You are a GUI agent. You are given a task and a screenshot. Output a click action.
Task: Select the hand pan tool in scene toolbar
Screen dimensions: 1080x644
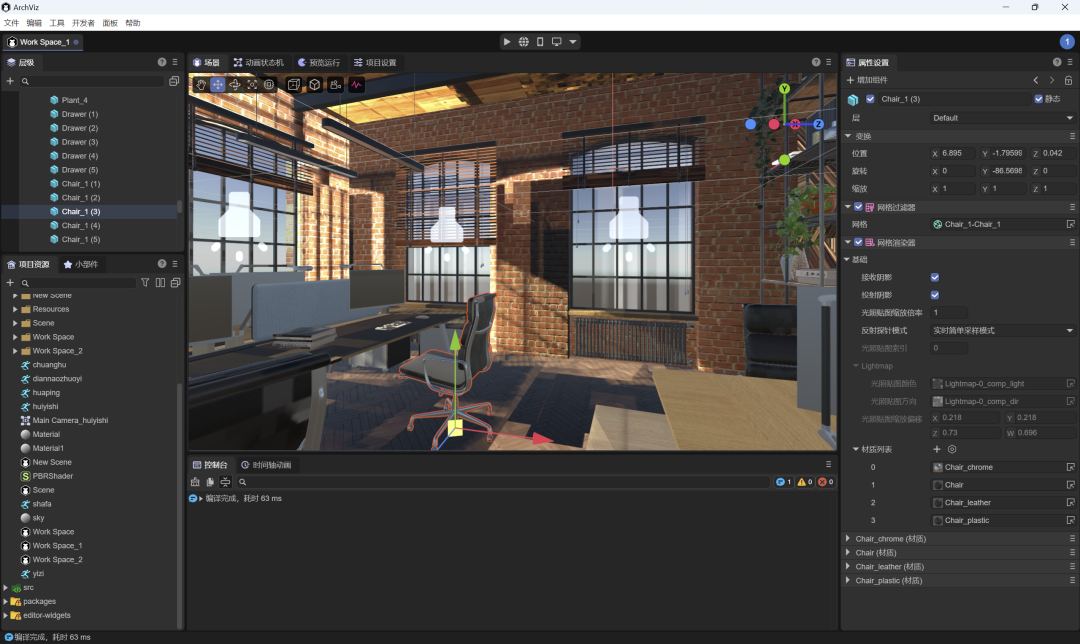(x=200, y=85)
